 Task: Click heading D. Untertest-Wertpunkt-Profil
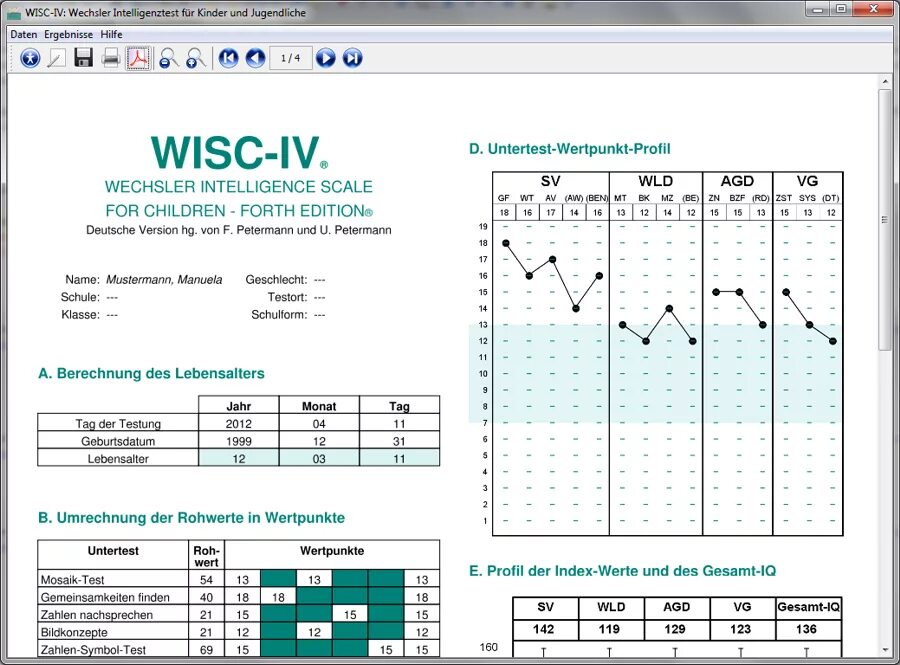point(569,149)
